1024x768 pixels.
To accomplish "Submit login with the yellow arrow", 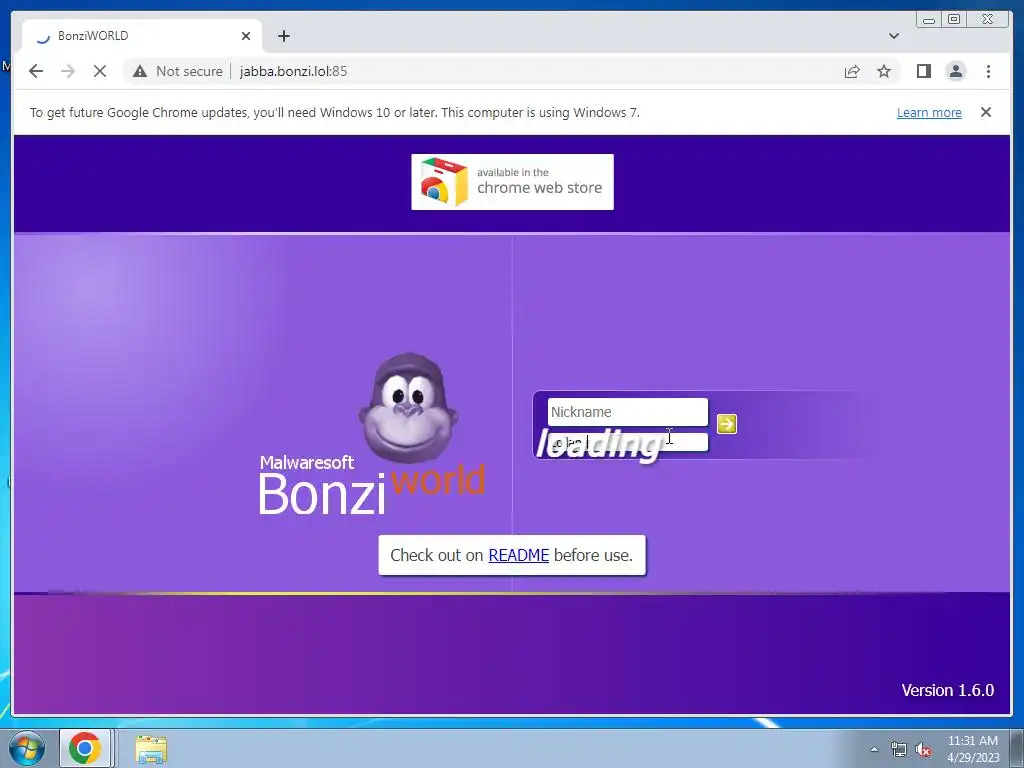I will (726, 424).
